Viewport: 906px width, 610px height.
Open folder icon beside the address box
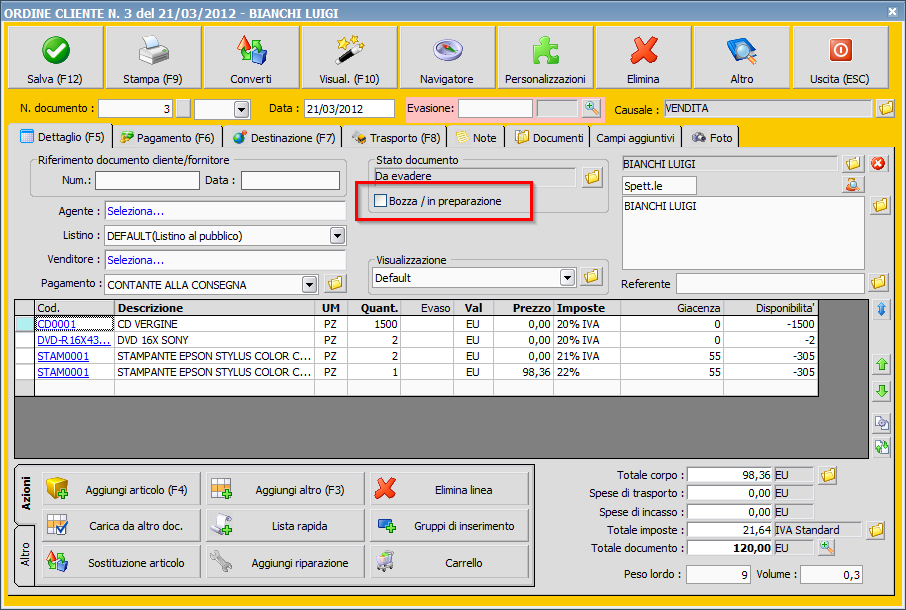880,205
